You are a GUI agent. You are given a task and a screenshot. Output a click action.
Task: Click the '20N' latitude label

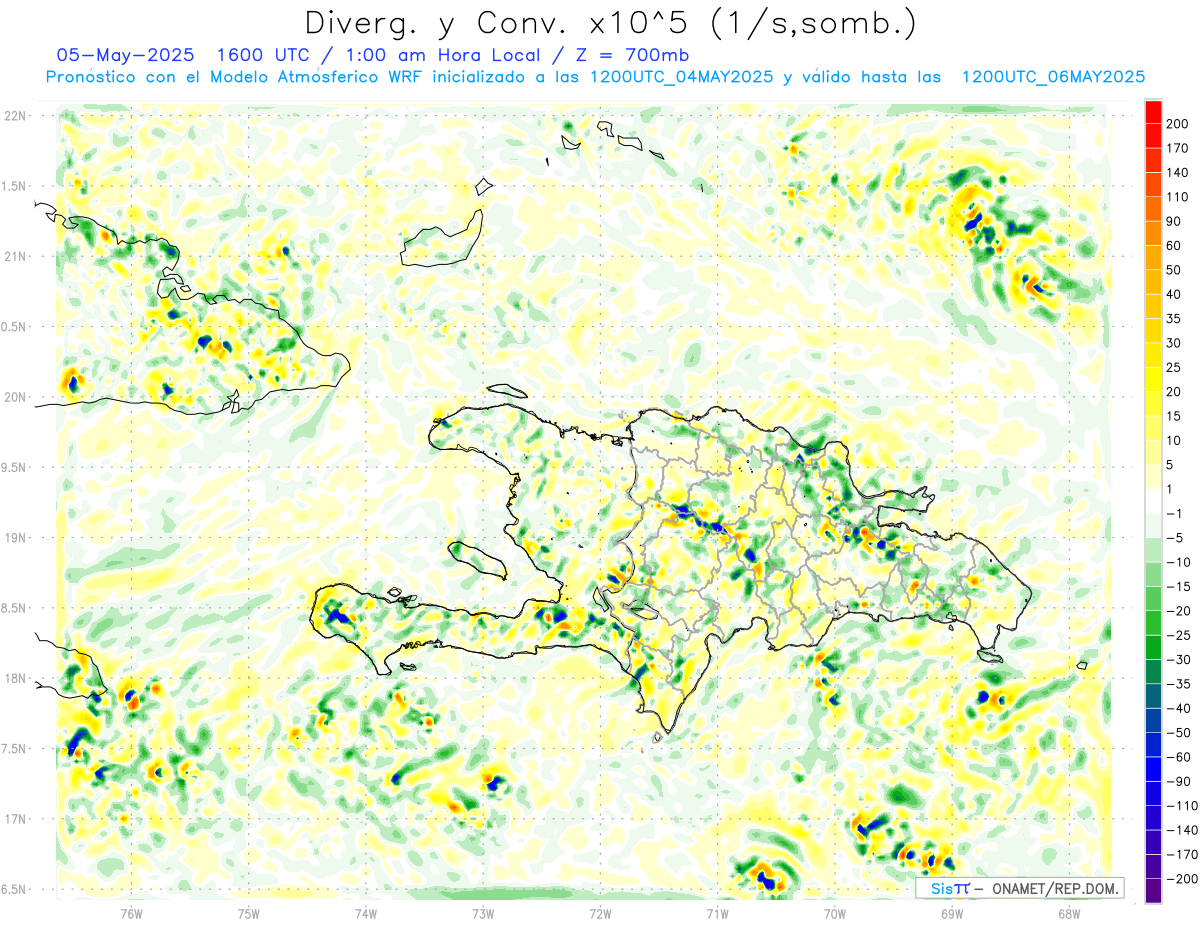14,397
